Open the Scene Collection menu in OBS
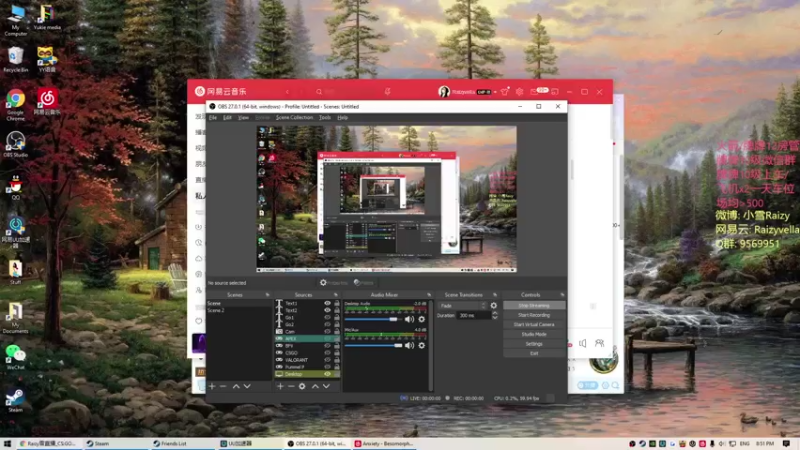The height and width of the screenshot is (450, 800). (x=294, y=118)
